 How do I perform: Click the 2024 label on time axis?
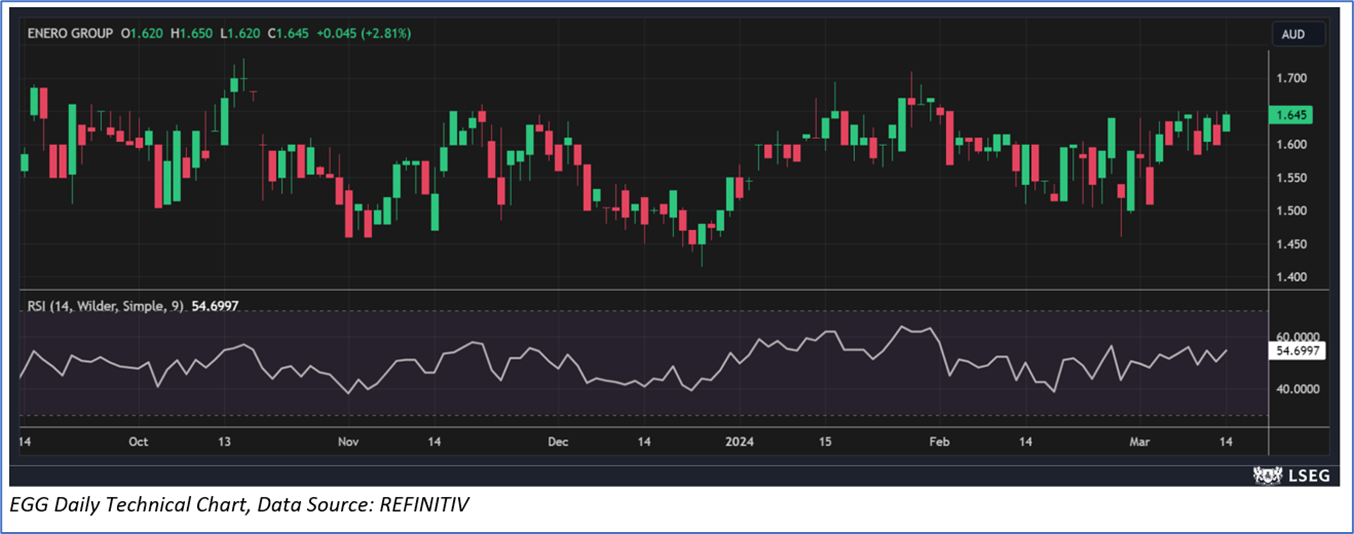[x=740, y=441]
